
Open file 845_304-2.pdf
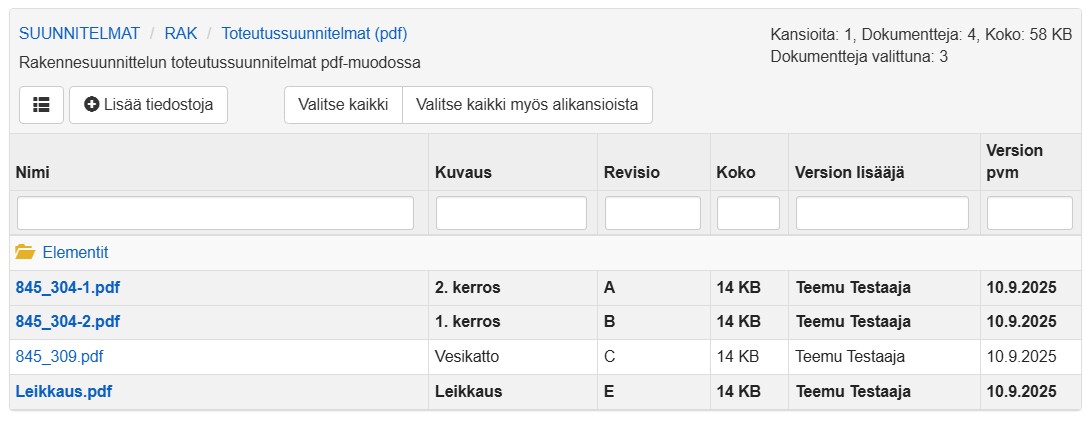tap(67, 322)
